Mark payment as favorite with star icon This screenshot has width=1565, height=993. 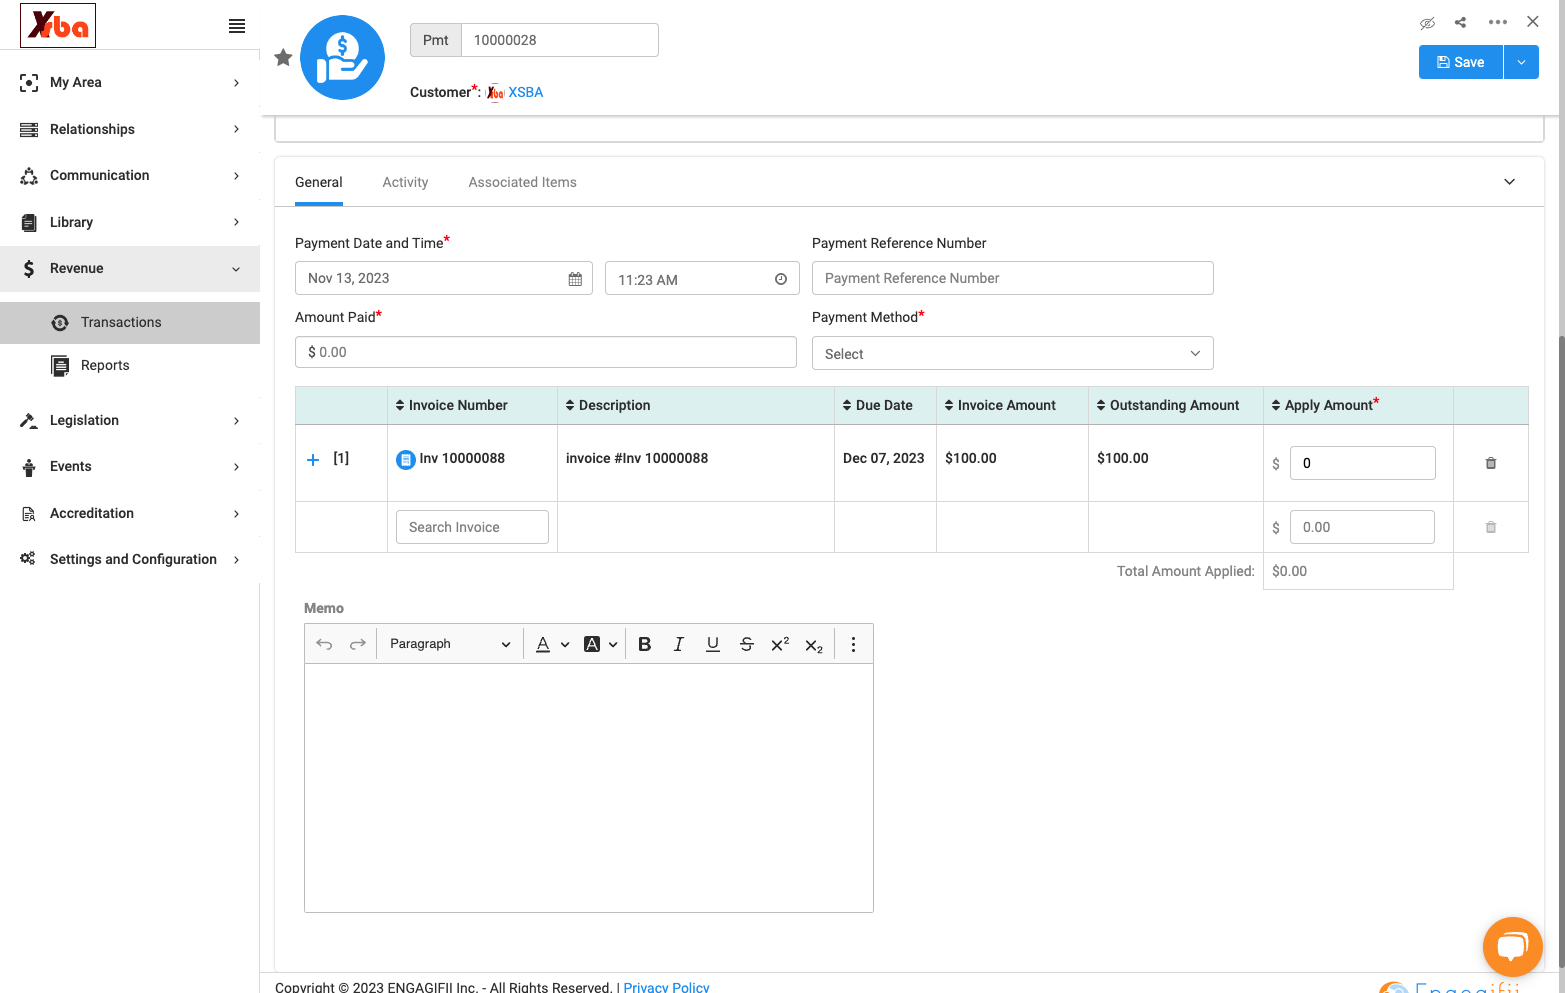pos(283,58)
